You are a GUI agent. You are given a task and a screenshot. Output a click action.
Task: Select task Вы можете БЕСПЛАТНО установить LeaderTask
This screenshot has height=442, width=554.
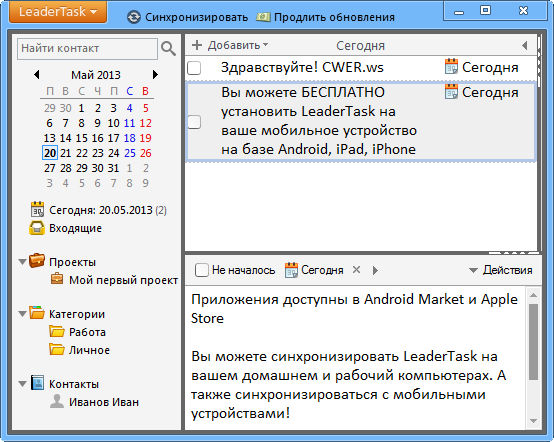pyautogui.click(x=319, y=121)
